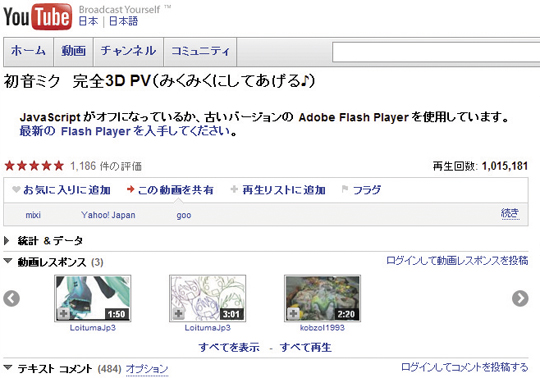Click すべてを表示 link
540x378 pixels.
pos(229,347)
